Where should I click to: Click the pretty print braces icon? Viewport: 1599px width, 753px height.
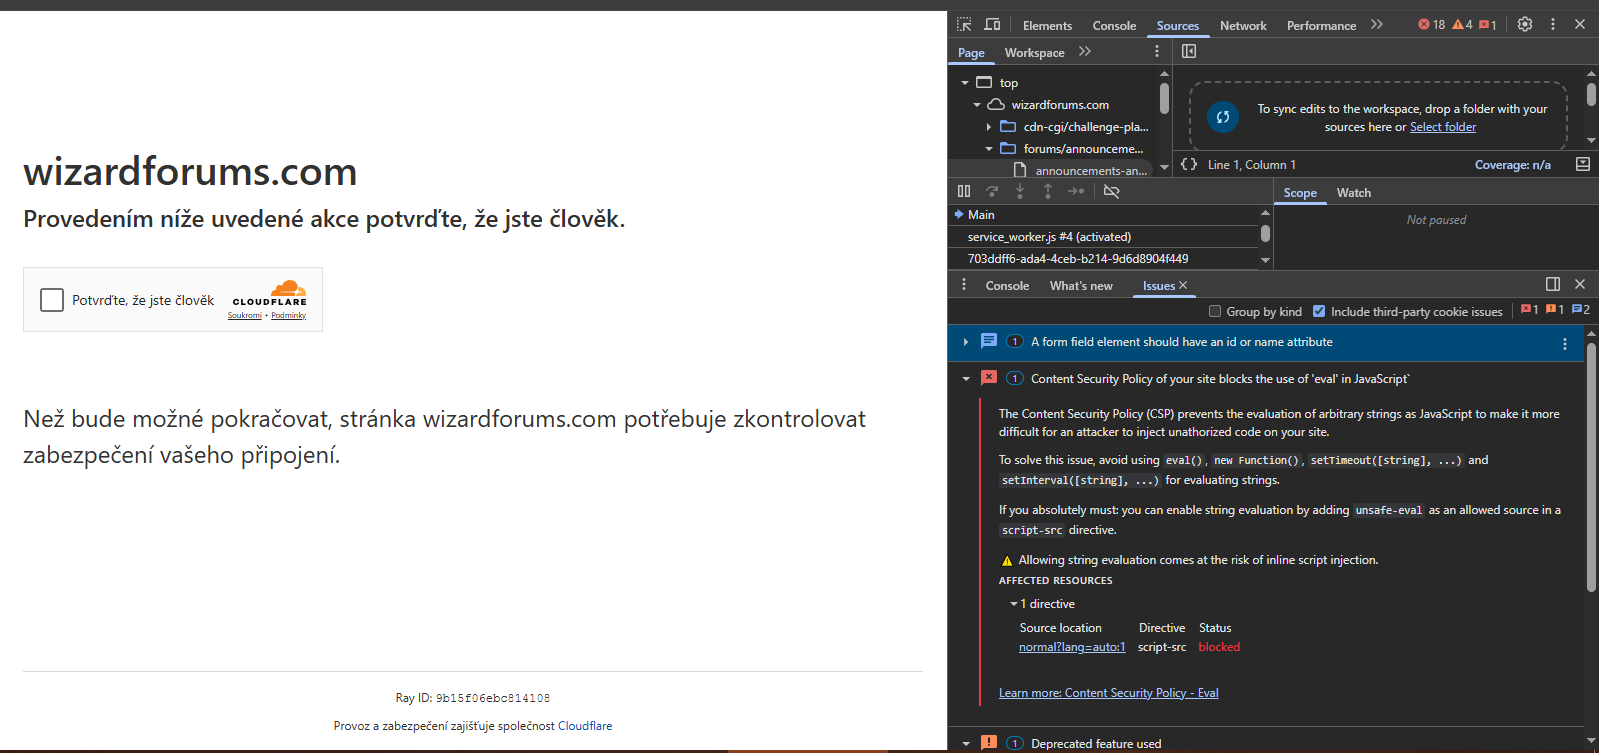pos(1189,165)
